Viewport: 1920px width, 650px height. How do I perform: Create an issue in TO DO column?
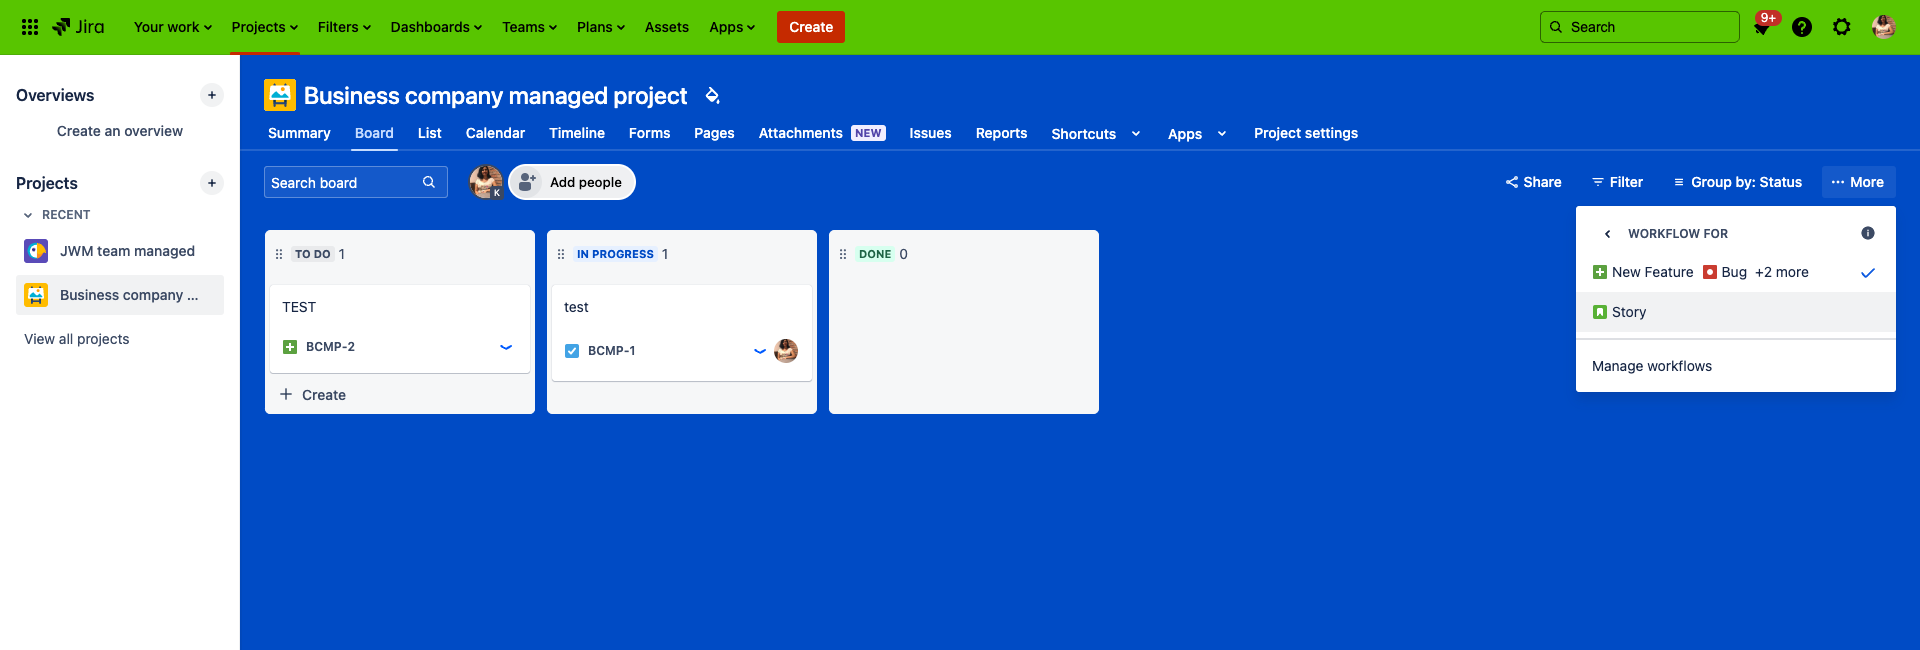point(400,395)
